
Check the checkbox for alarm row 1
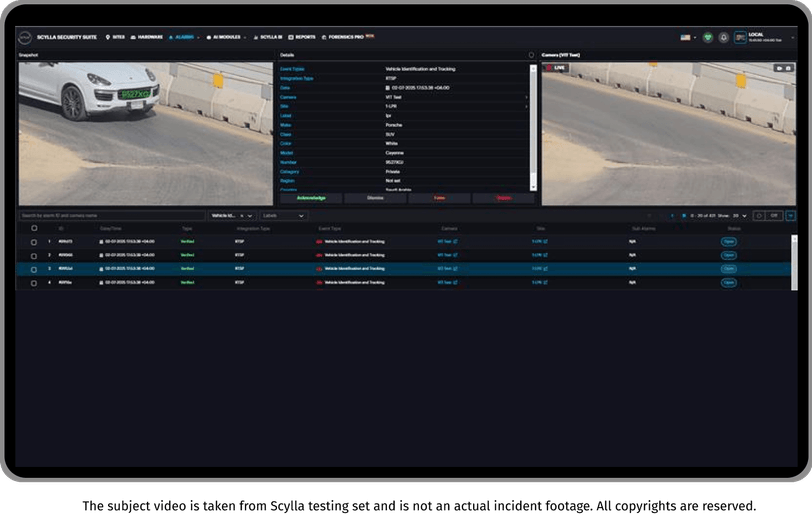click(x=34, y=242)
